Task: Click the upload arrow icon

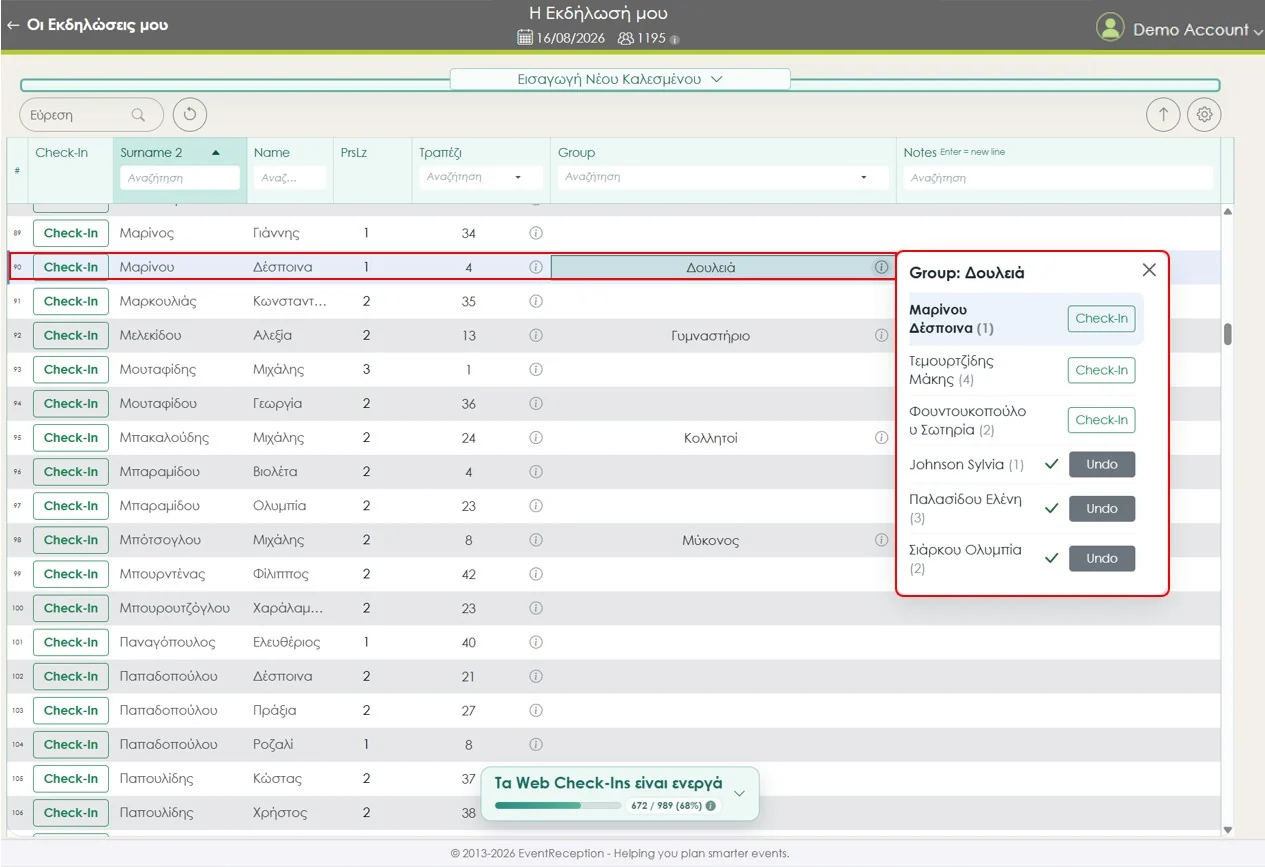Action: click(1163, 115)
